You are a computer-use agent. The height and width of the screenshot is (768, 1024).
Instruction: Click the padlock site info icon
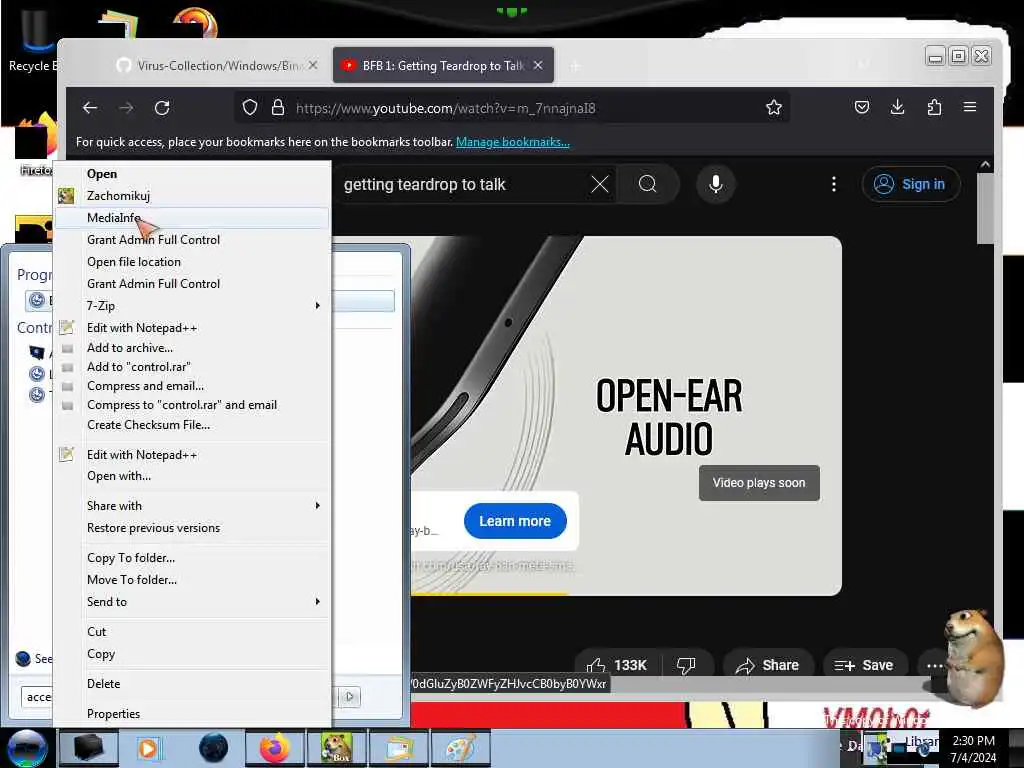pos(278,108)
